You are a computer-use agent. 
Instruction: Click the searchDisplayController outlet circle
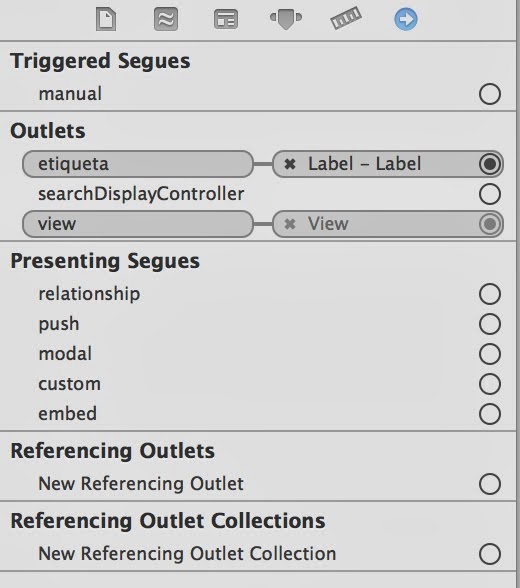click(x=490, y=194)
